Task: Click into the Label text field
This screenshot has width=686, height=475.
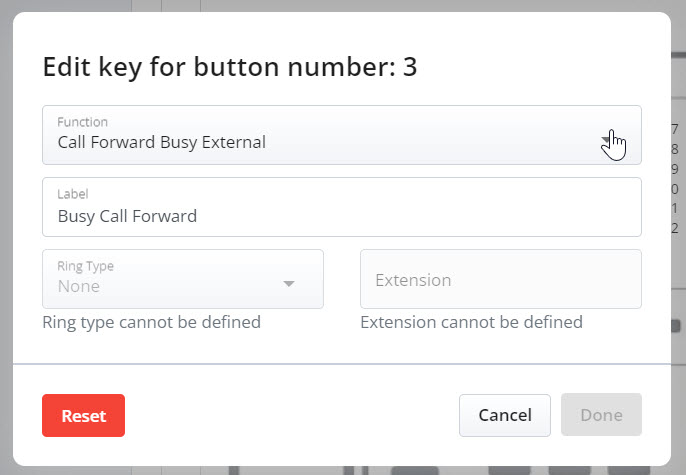Action: 342,207
